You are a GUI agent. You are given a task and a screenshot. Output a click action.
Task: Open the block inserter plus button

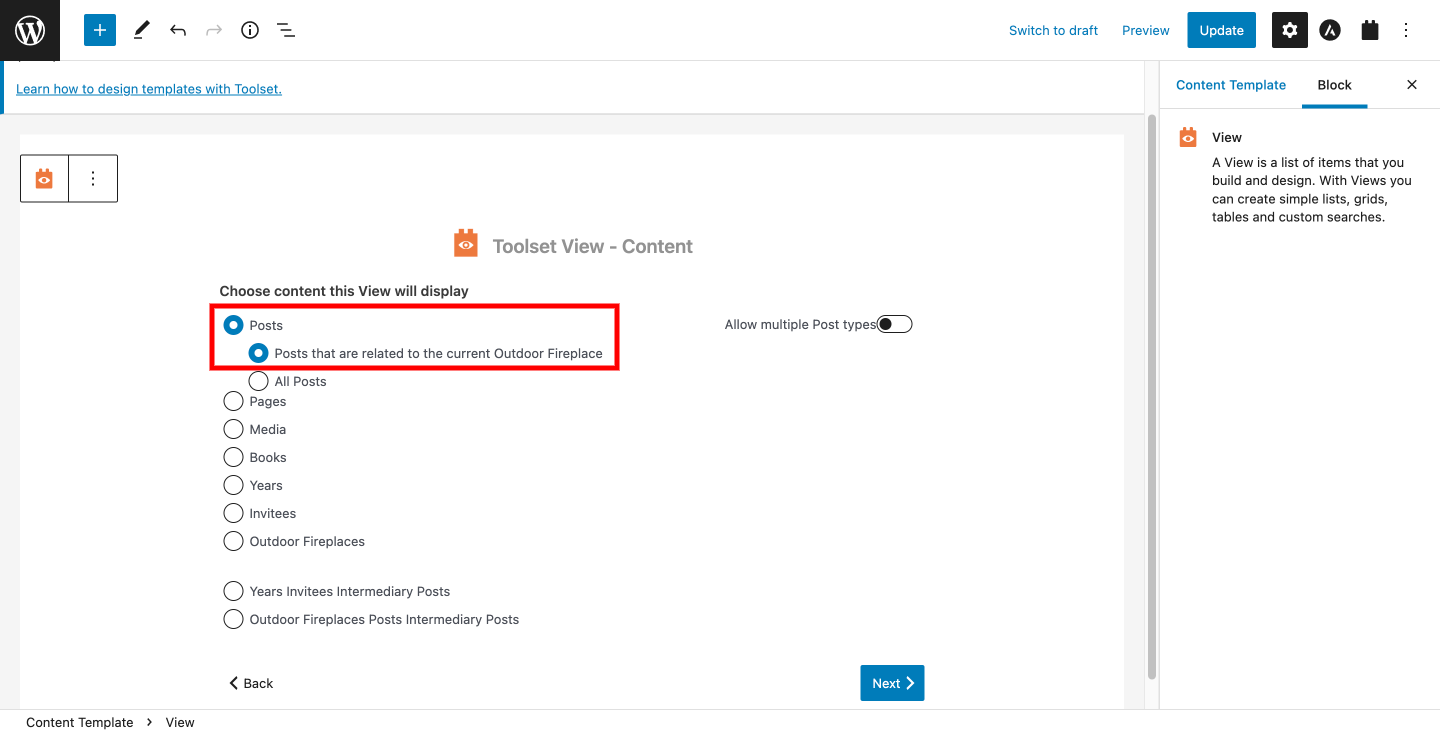point(100,30)
